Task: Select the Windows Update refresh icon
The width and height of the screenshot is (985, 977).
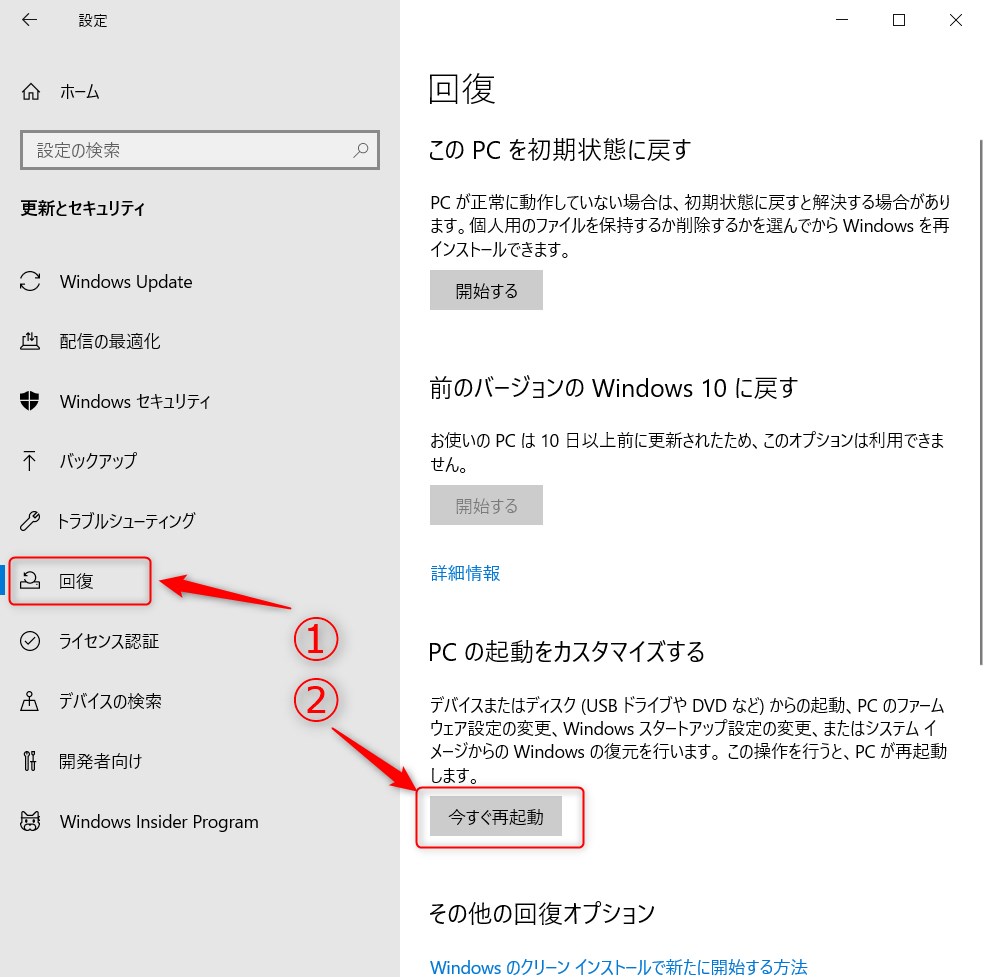Action: click(30, 281)
